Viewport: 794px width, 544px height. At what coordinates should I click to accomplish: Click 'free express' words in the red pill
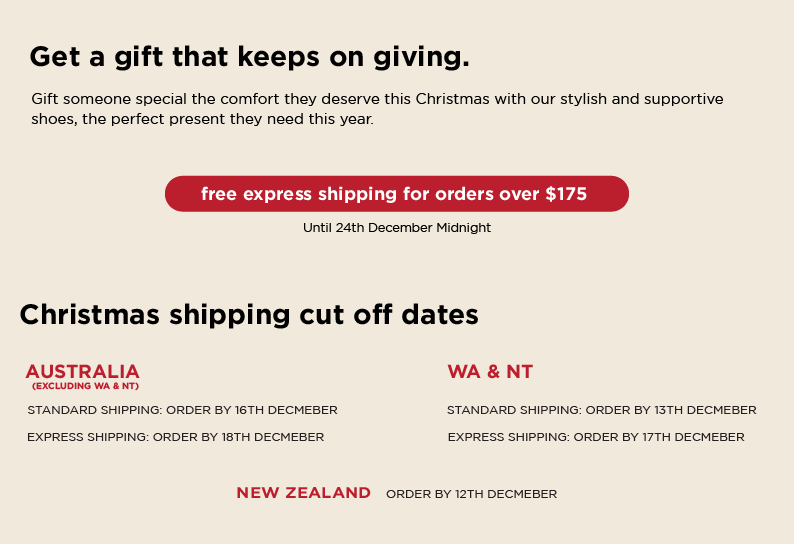[x=256, y=195]
